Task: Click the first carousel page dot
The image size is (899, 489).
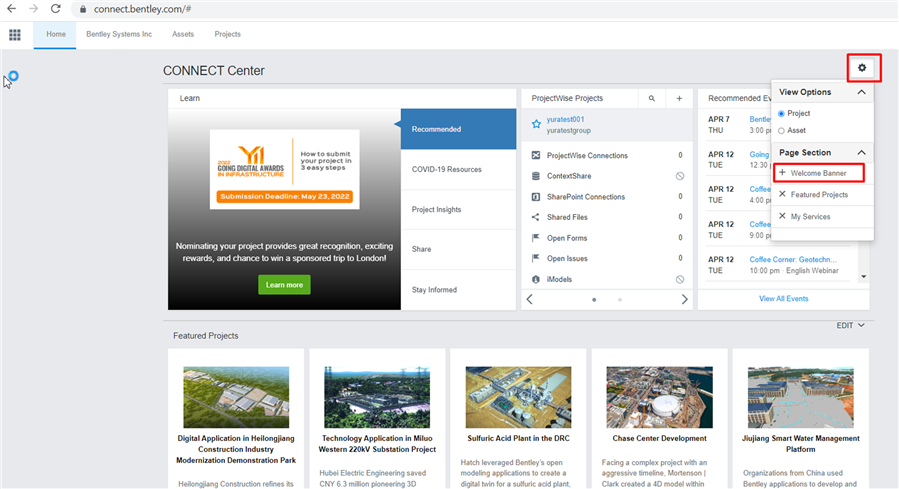Action: coord(594,300)
